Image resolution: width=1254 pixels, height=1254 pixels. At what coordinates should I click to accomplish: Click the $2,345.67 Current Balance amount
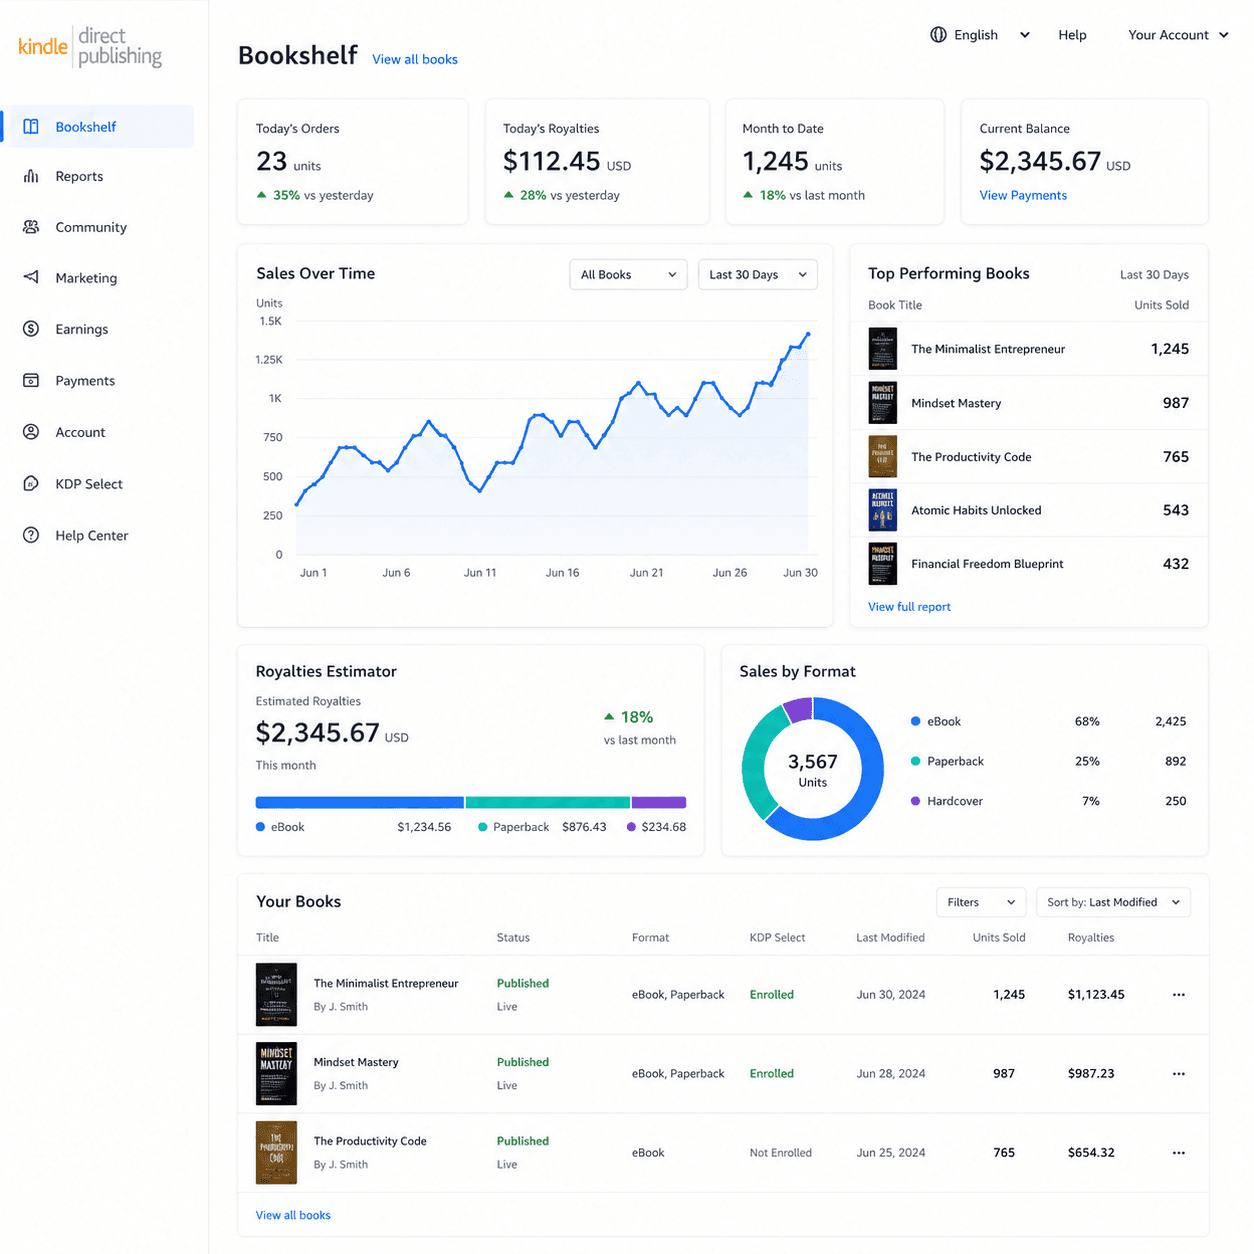1040,161
